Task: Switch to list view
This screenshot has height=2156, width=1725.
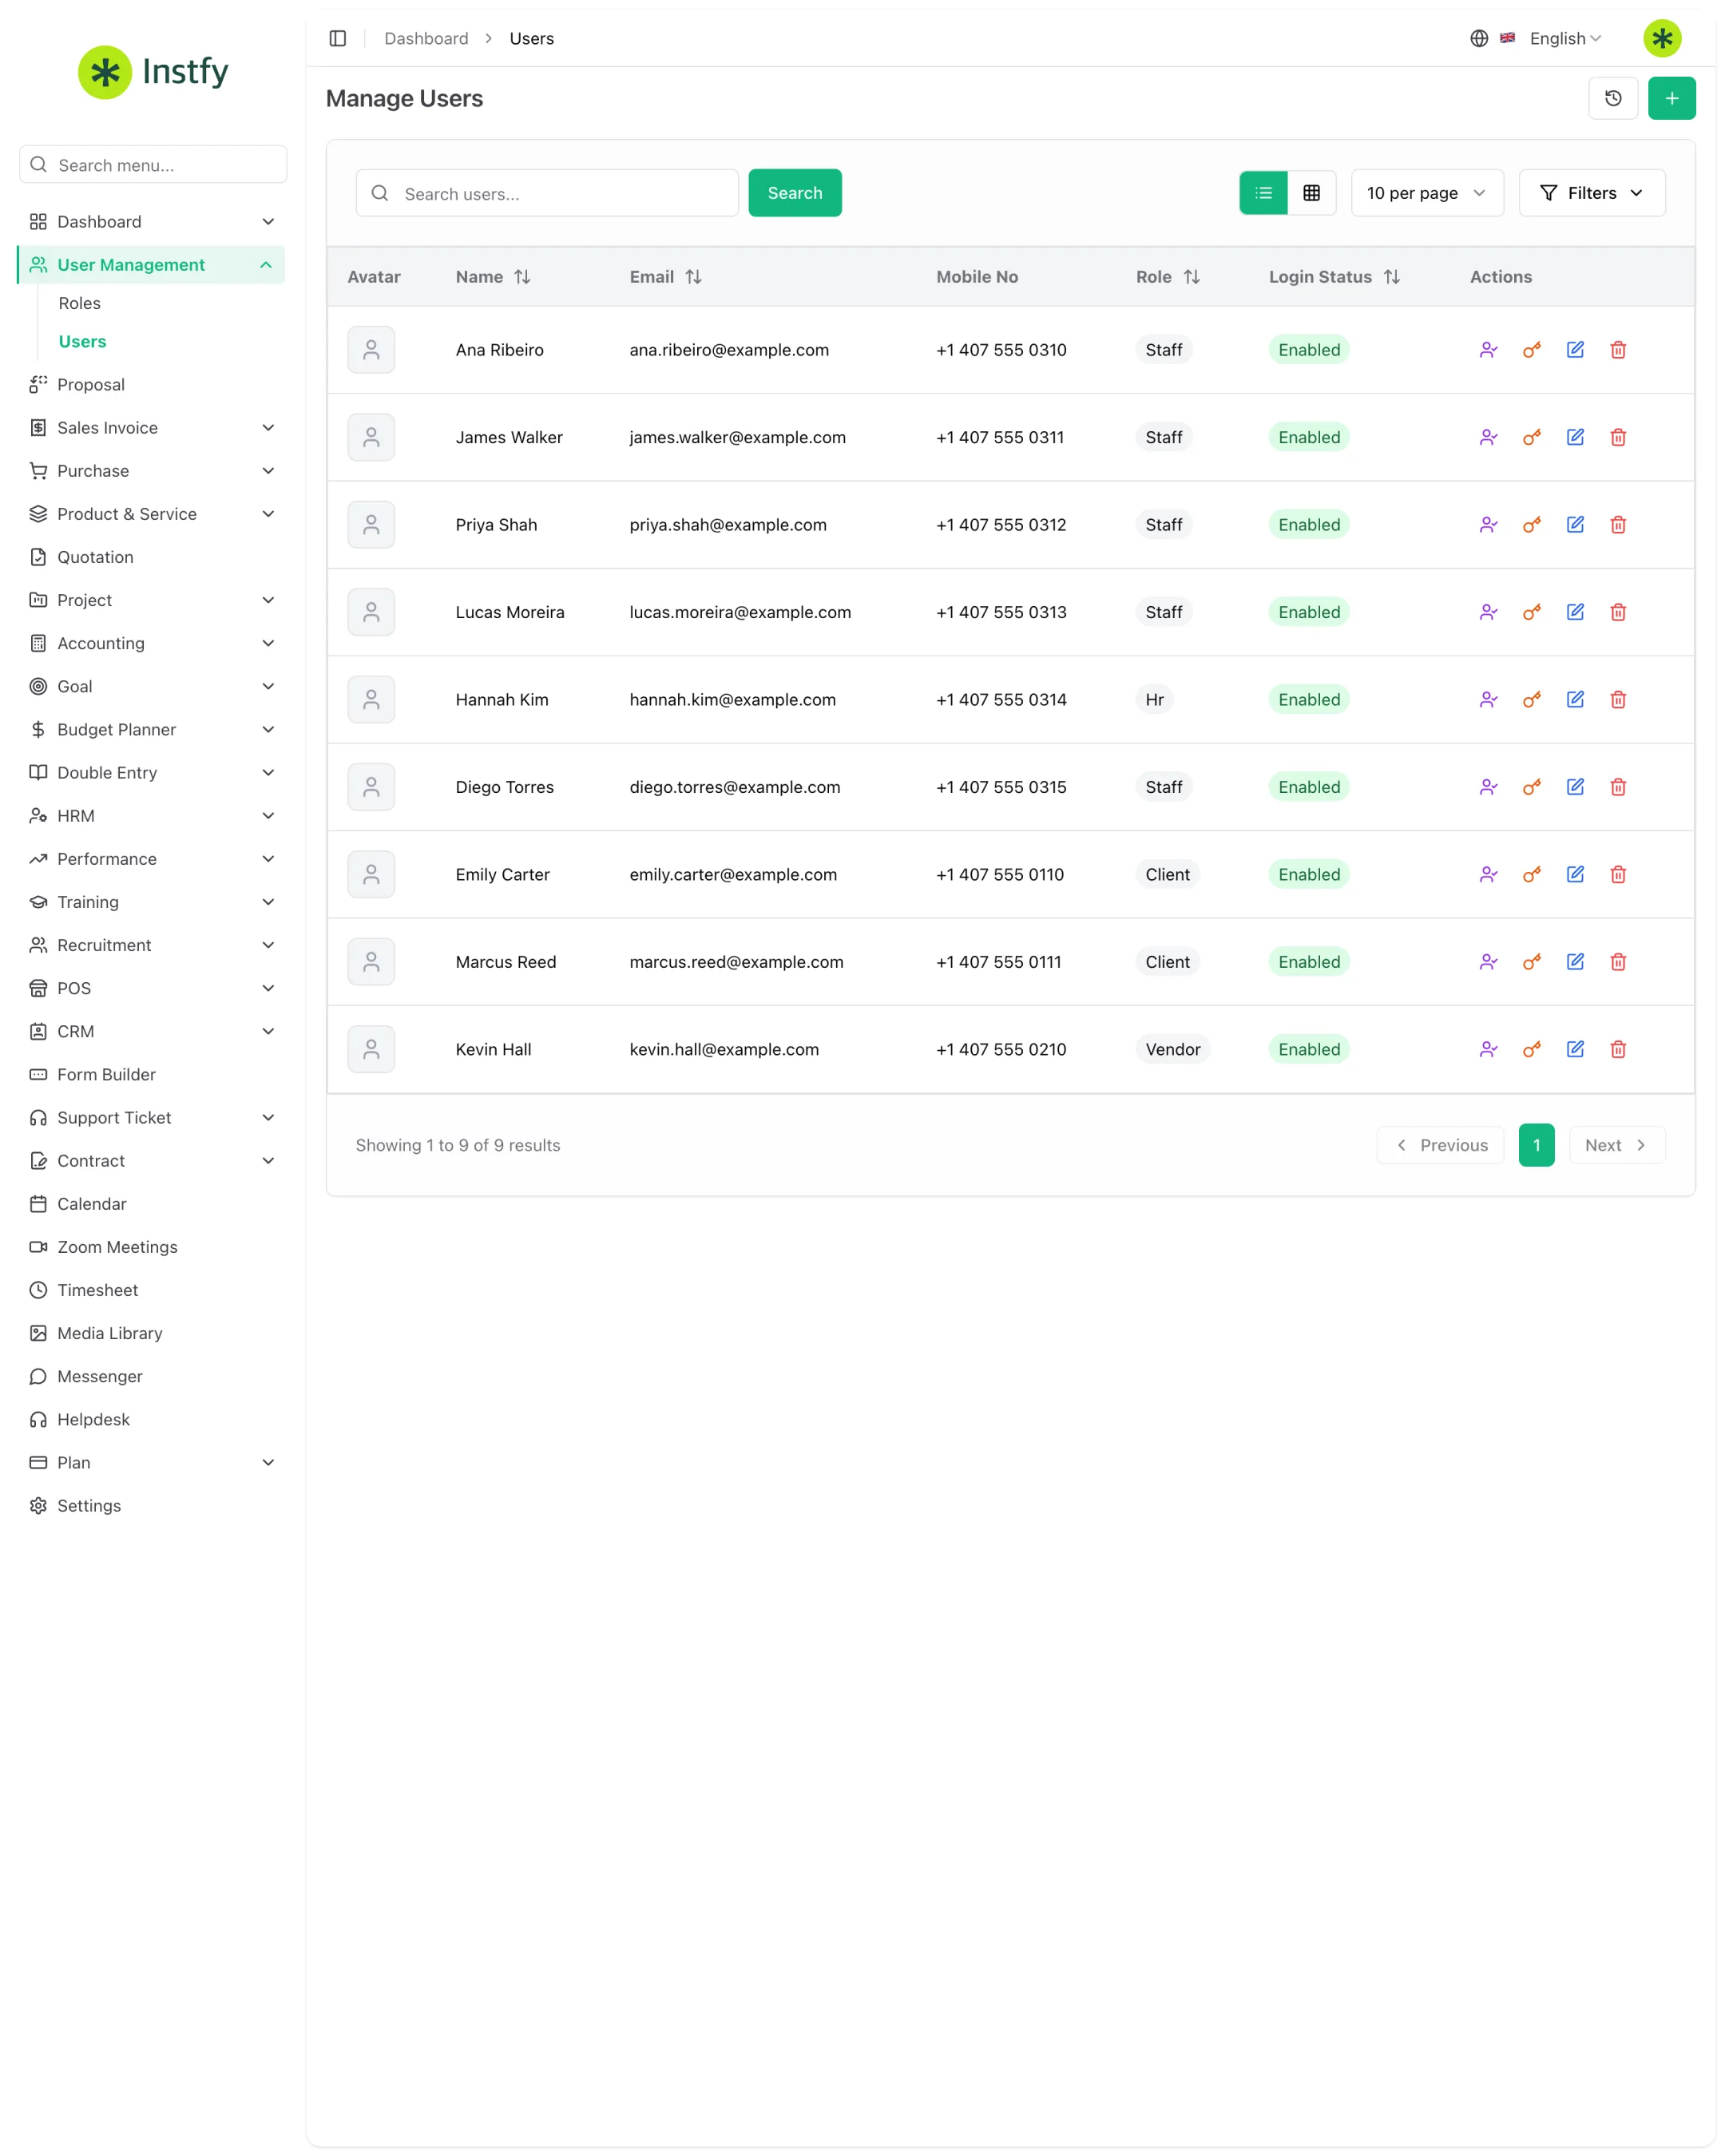Action: click(1263, 193)
